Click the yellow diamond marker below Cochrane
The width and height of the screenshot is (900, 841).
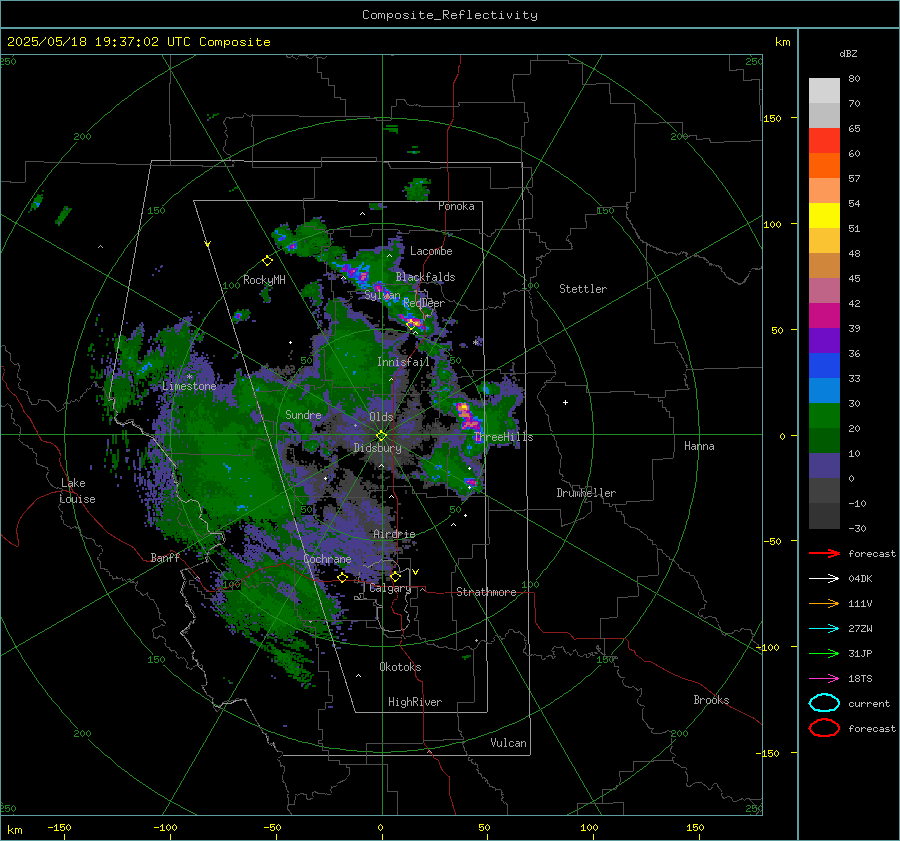pos(343,577)
